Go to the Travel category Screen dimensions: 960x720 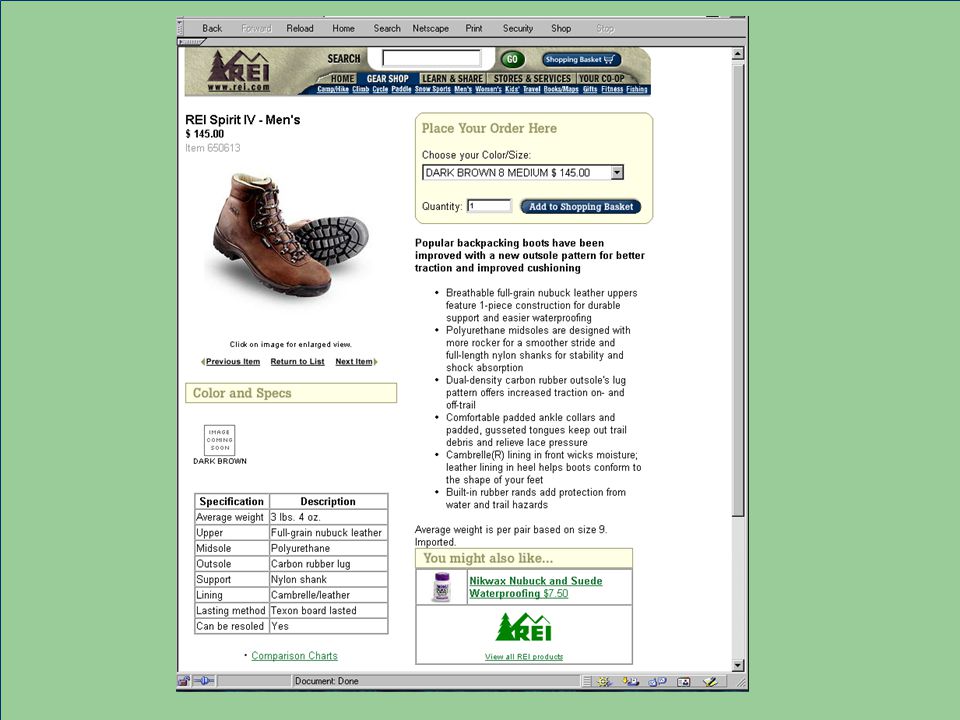pyautogui.click(x=531, y=89)
